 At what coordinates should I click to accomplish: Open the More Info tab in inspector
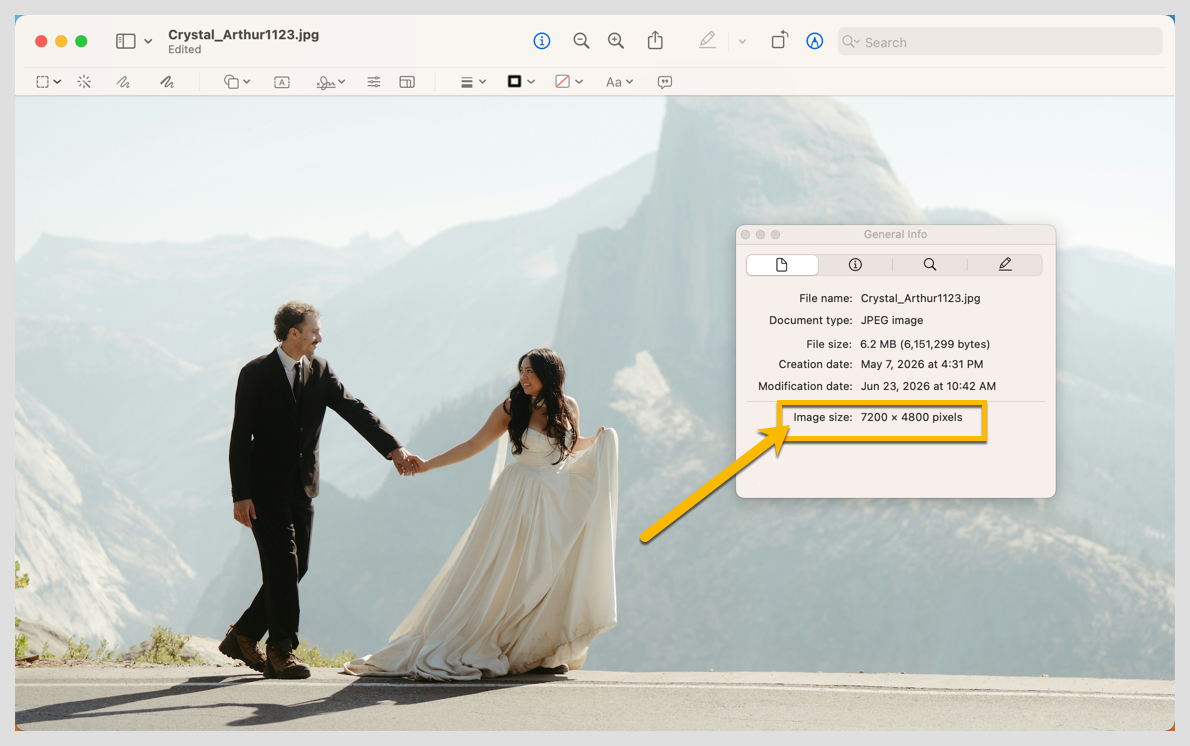coord(855,265)
